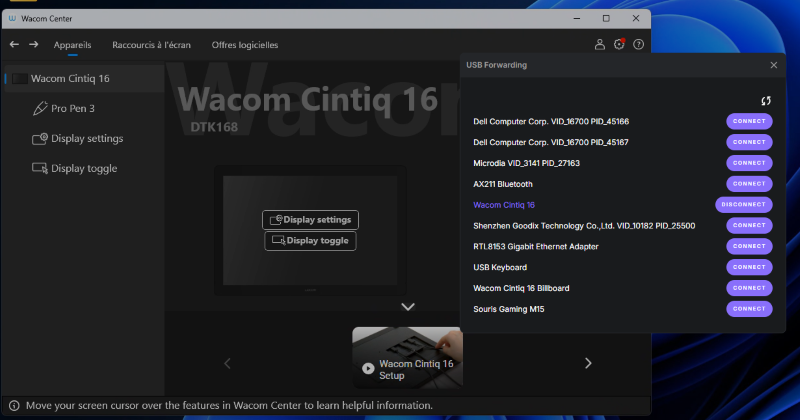The width and height of the screenshot is (800, 420).
Task: Click the USB Forwarding panel title
Action: point(496,65)
